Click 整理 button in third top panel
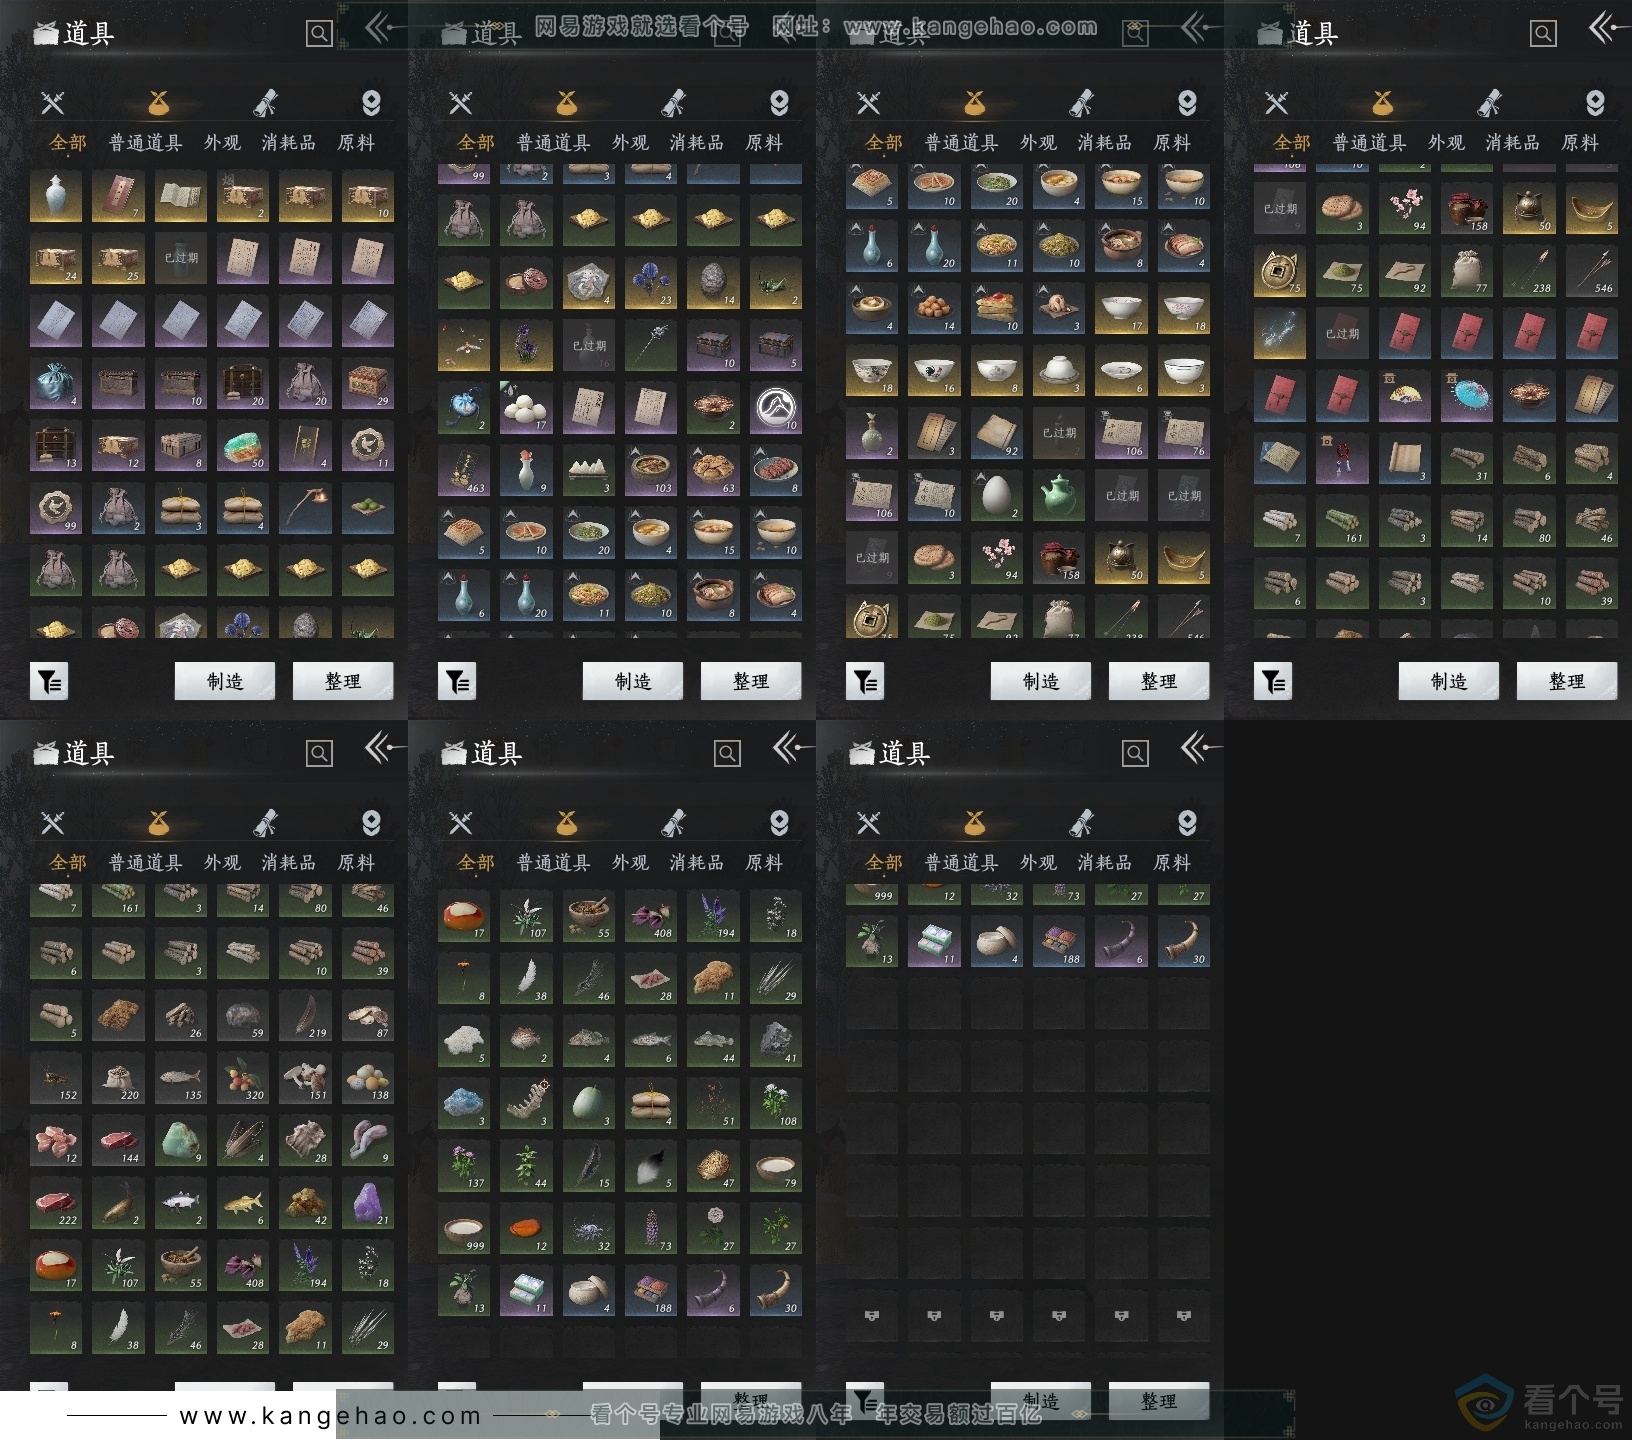 tap(1159, 681)
